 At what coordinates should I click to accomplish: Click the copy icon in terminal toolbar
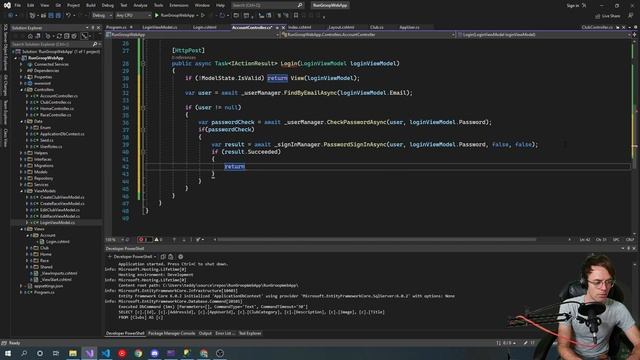[163, 257]
